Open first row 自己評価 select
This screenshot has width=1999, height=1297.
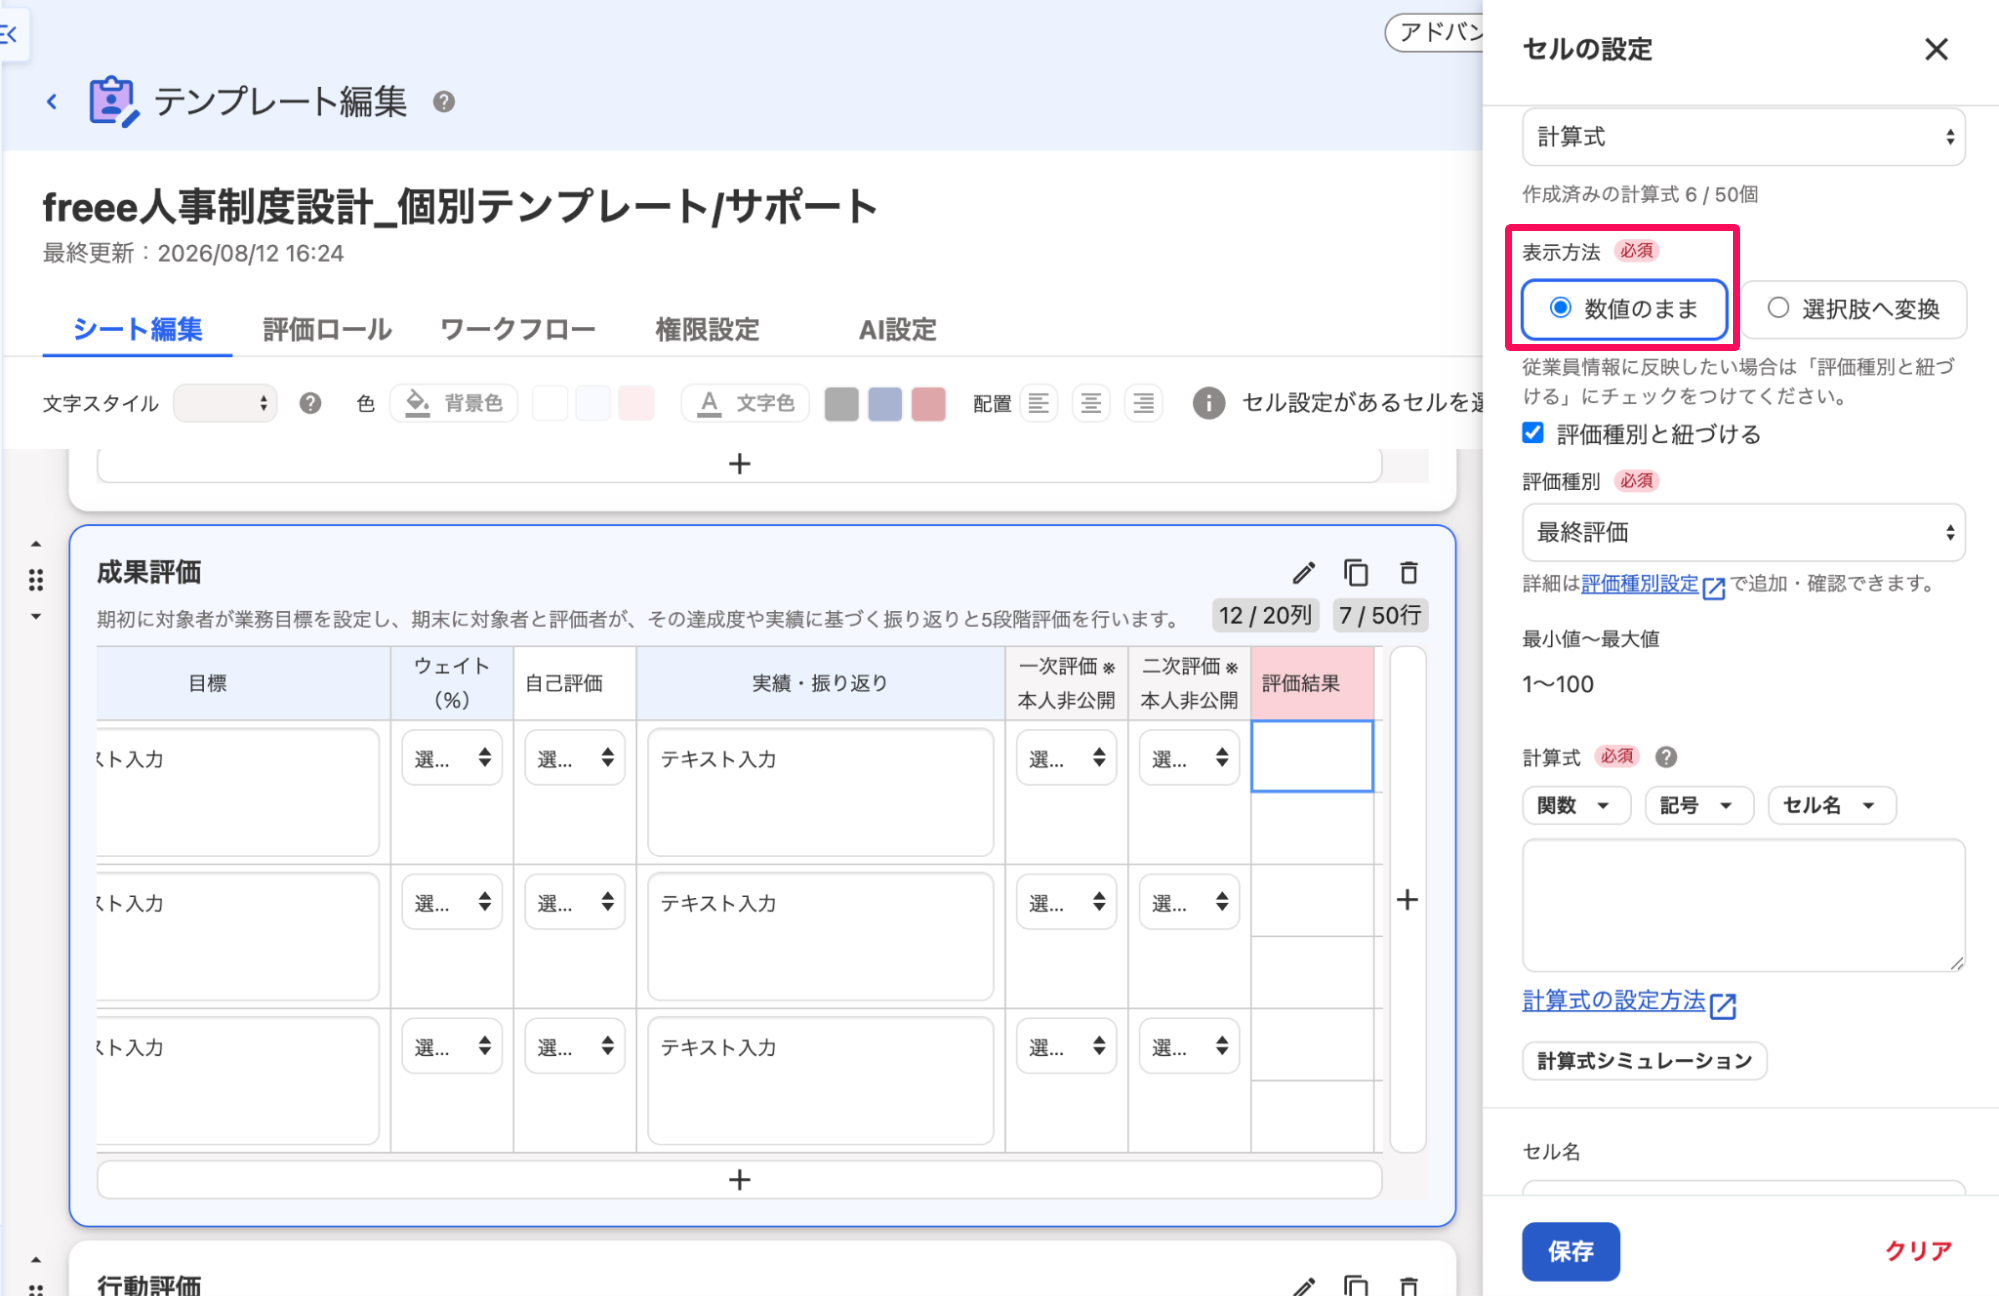click(575, 758)
